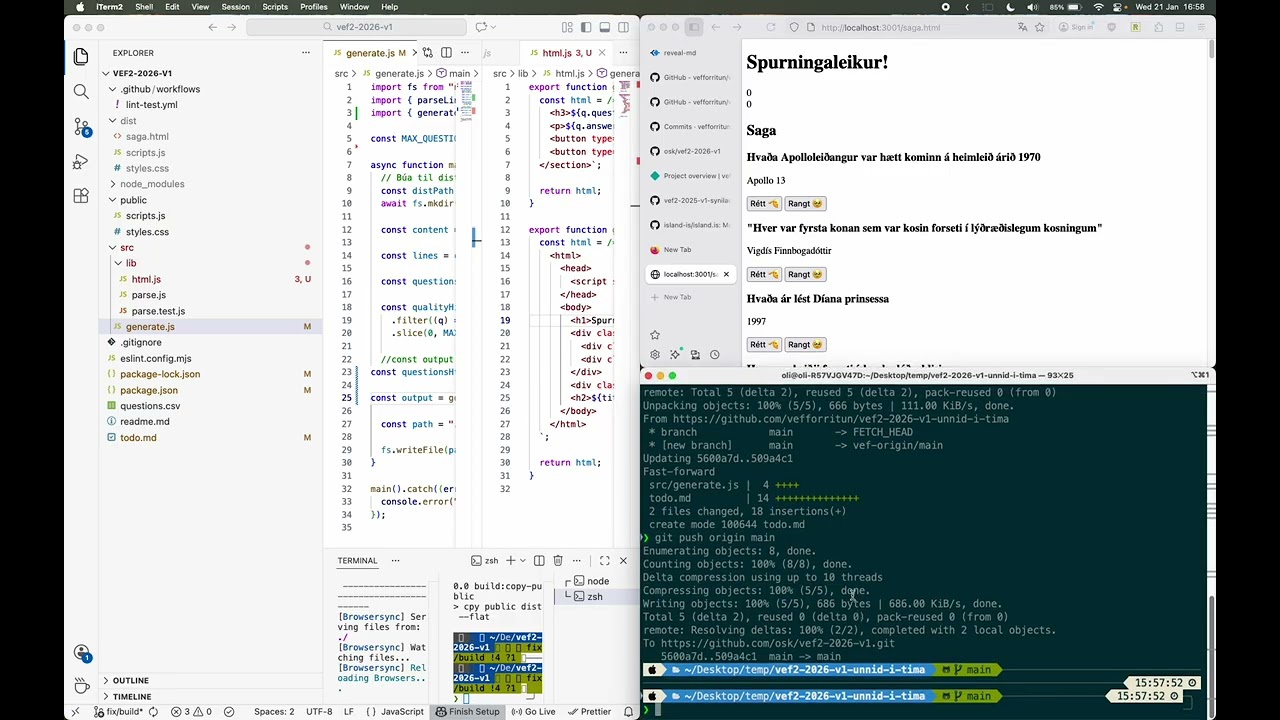Click Rétt button under Vigdís Finnbogadóttir

click(x=763, y=274)
